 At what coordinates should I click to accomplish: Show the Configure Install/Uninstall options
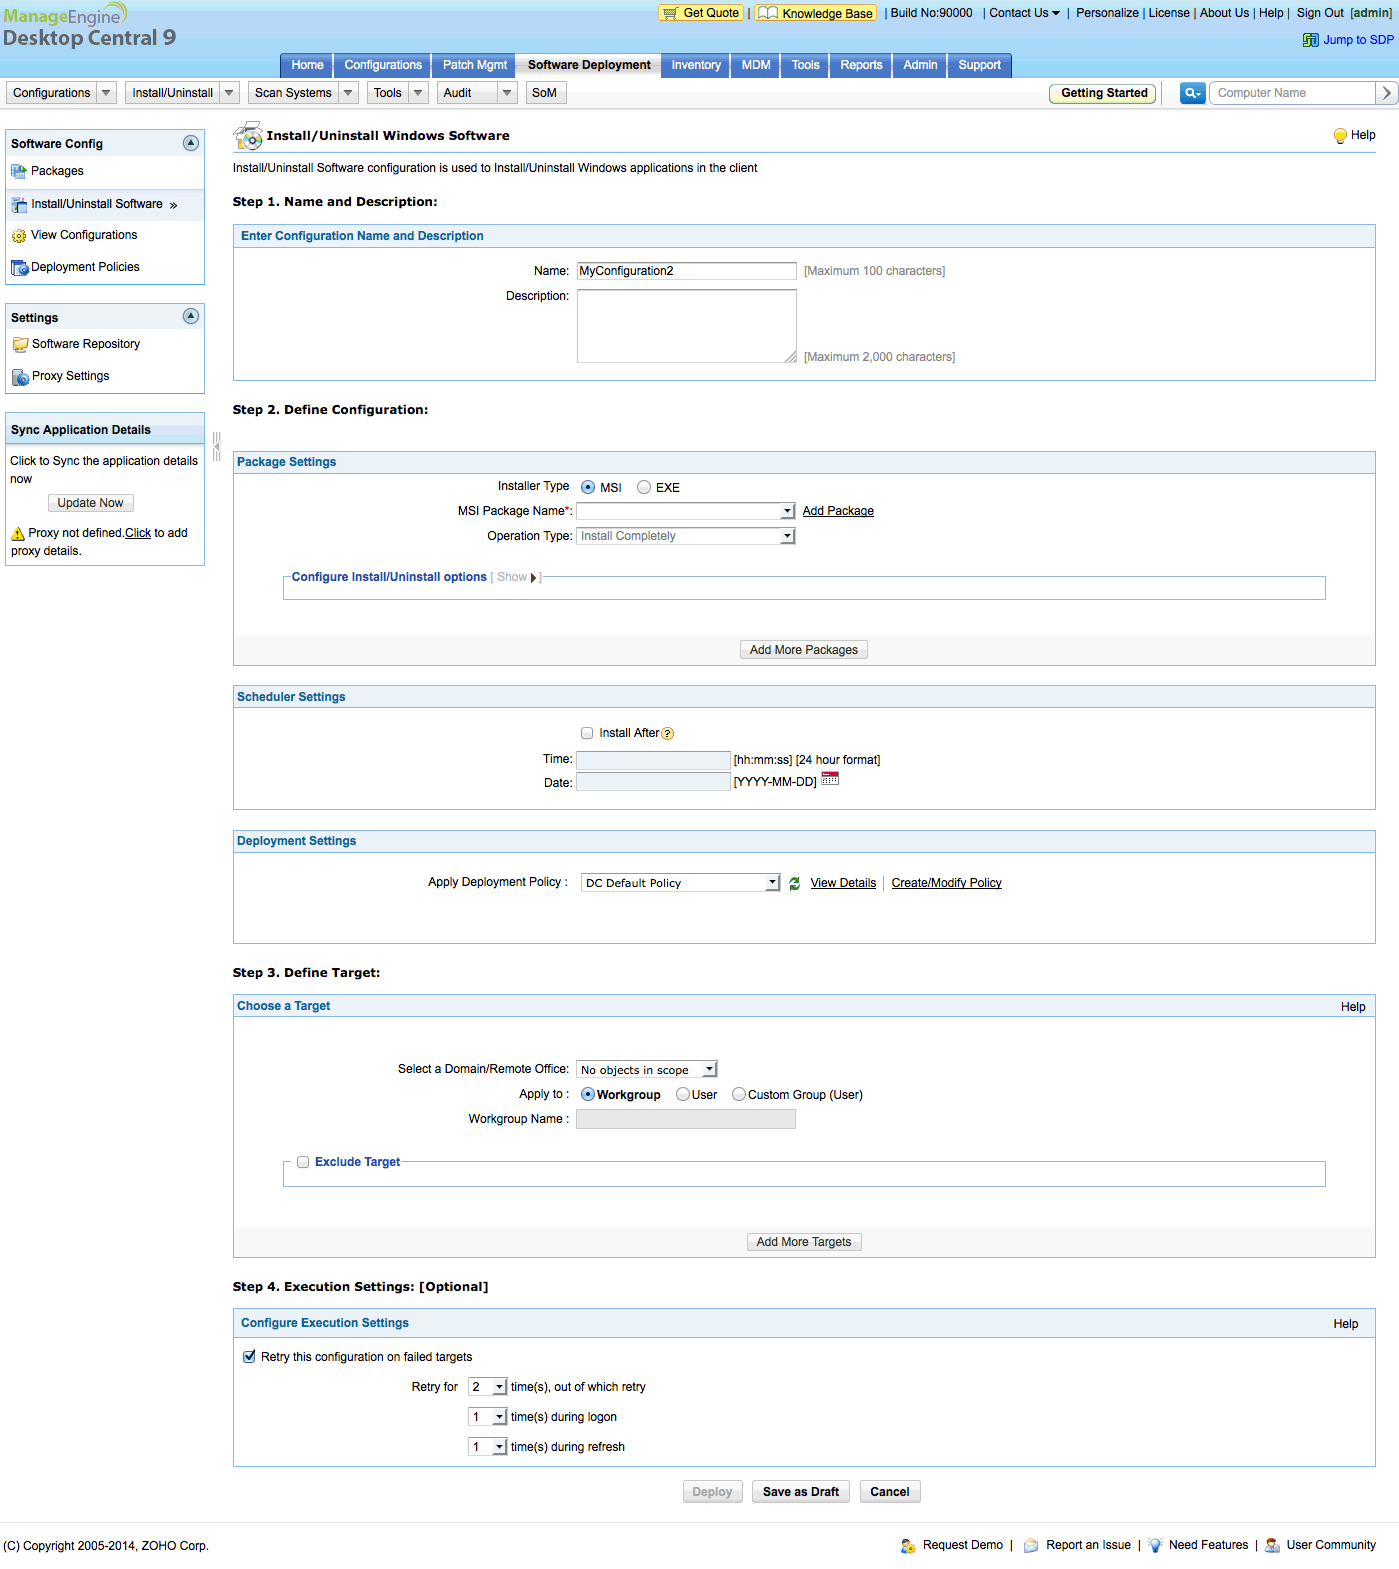click(516, 577)
